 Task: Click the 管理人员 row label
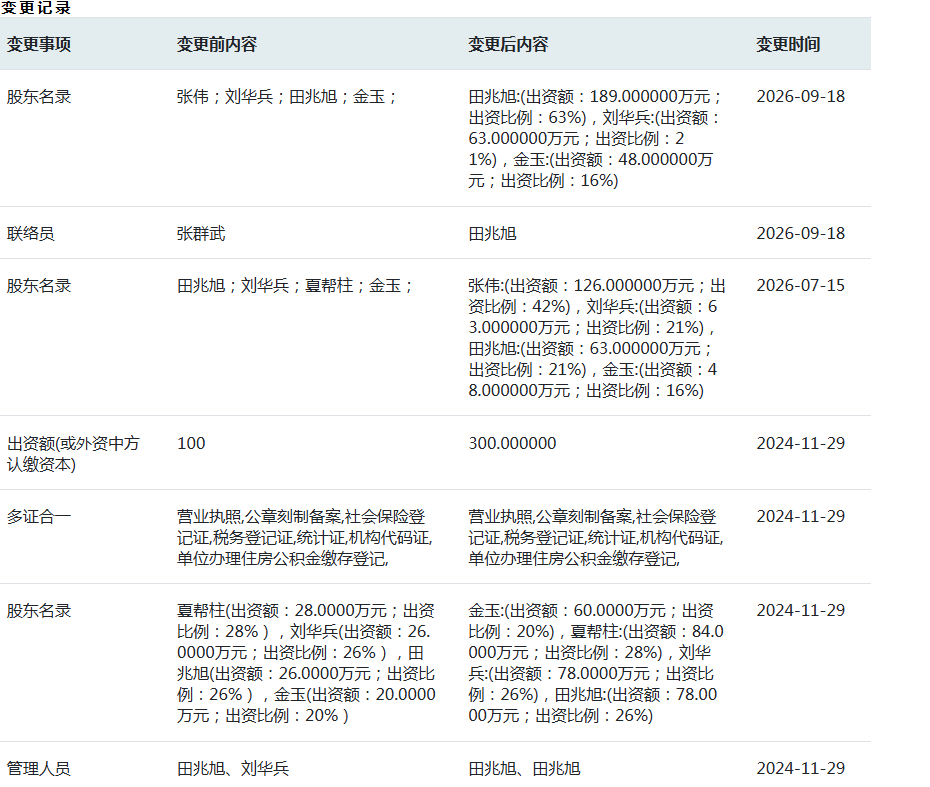[39, 769]
